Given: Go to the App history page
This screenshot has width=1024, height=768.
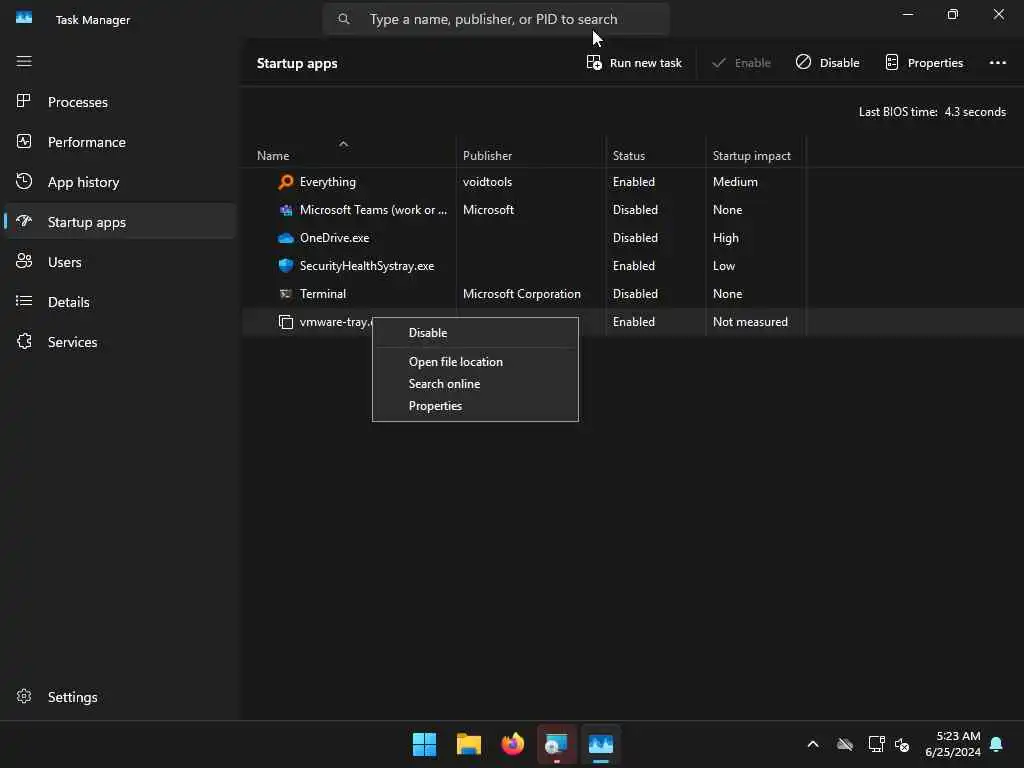Looking at the screenshot, I should pos(120,182).
